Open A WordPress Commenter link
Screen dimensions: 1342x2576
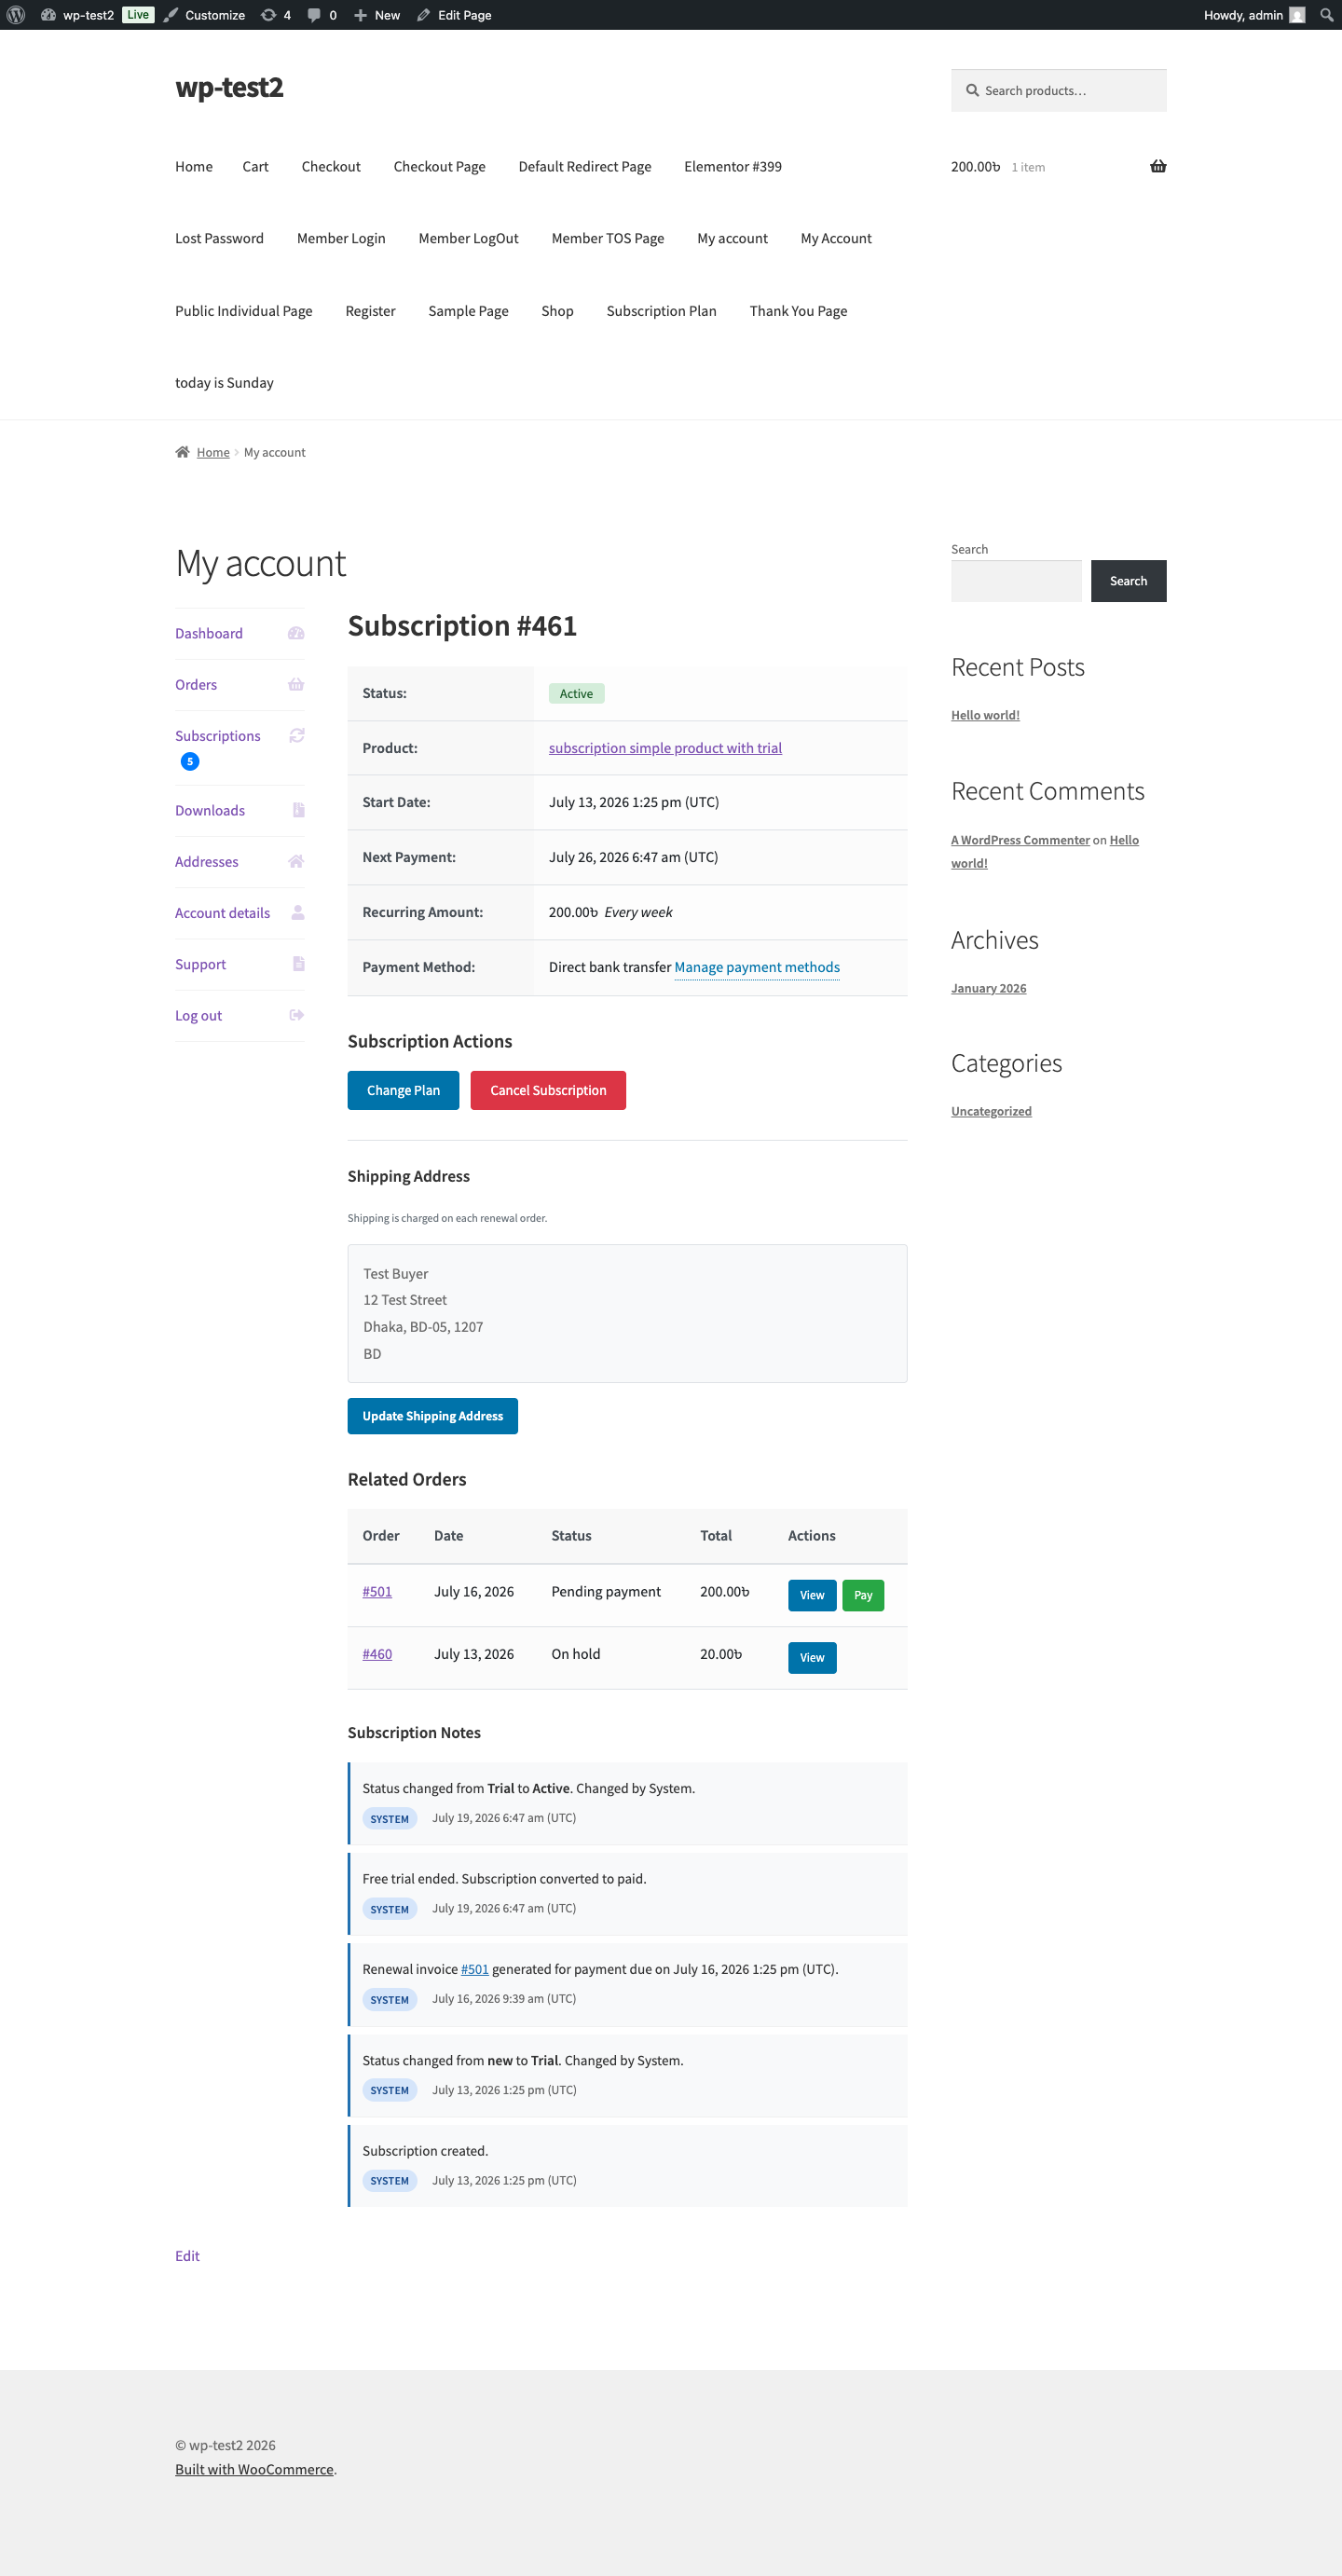click(1020, 840)
